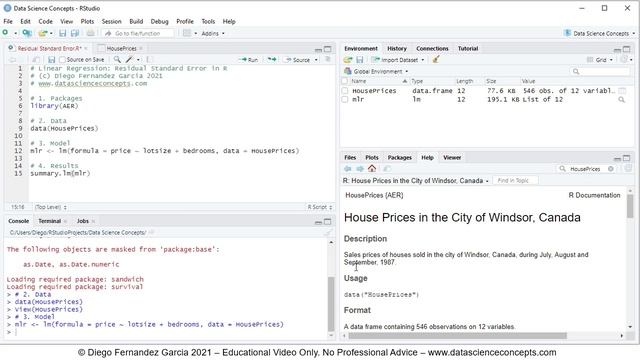Open the recent files dropdown arrow
This screenshot has width=640, height=360.
pos(51,33)
